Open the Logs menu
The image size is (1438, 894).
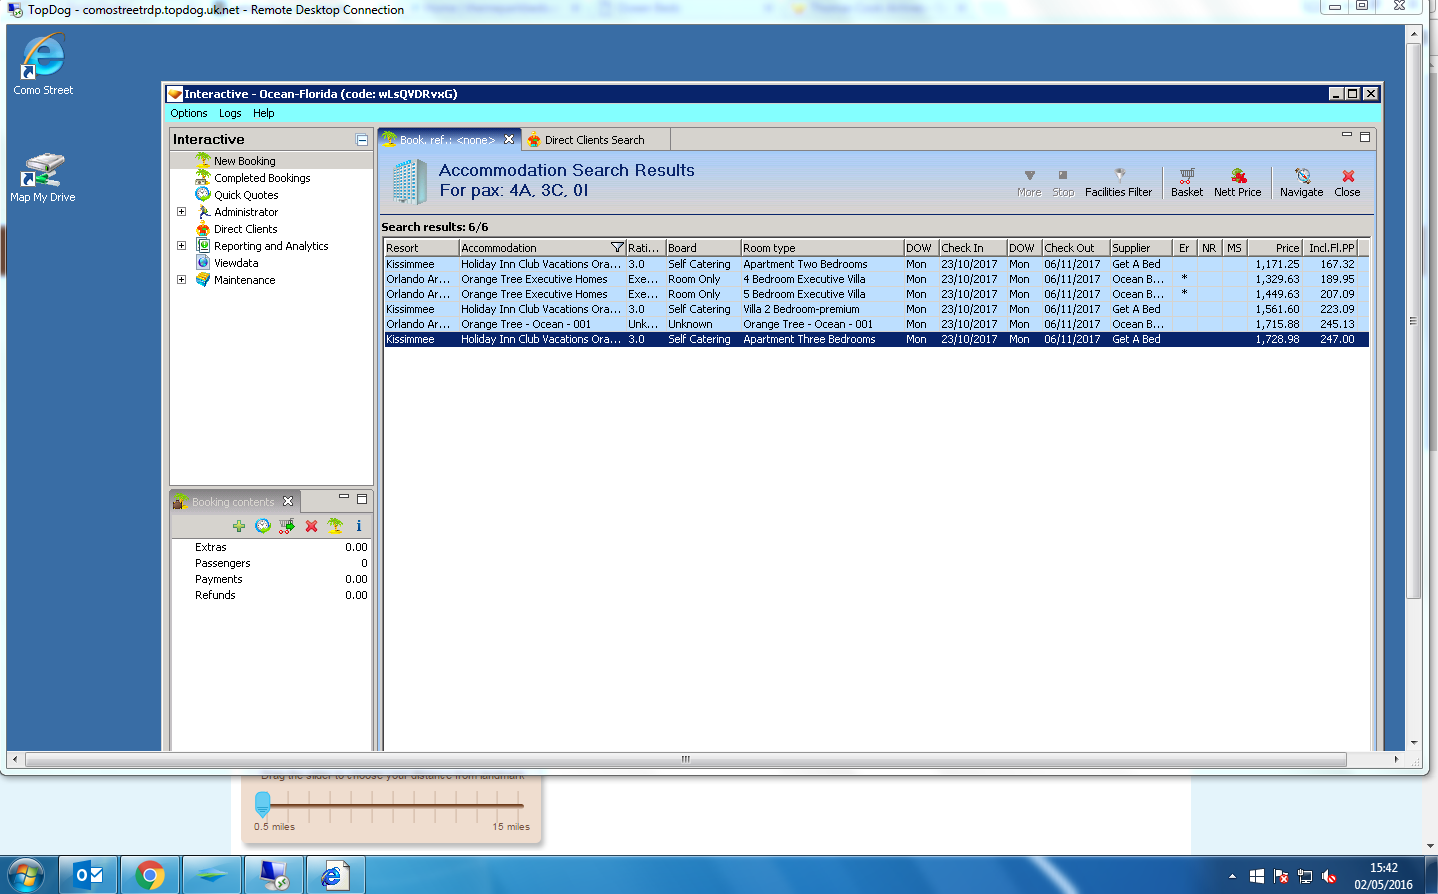(x=230, y=113)
